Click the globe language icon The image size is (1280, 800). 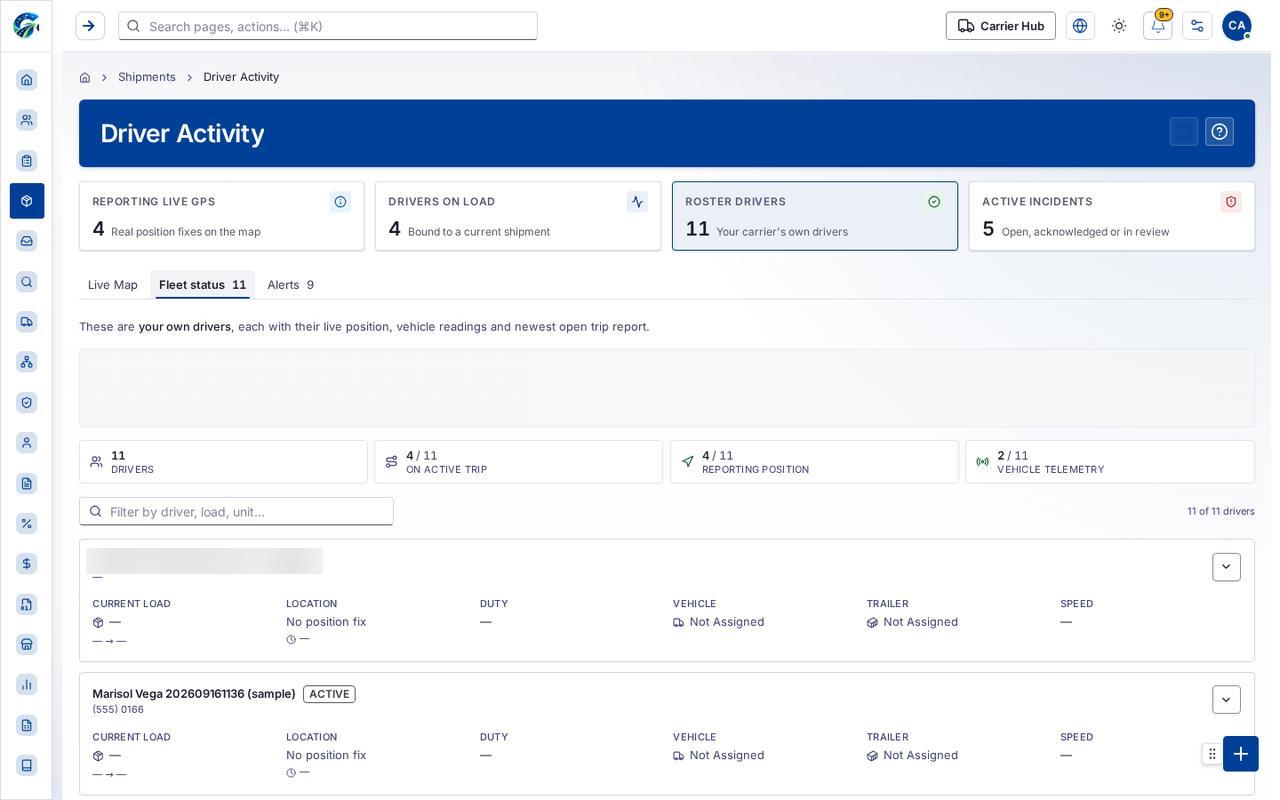[x=1080, y=26]
